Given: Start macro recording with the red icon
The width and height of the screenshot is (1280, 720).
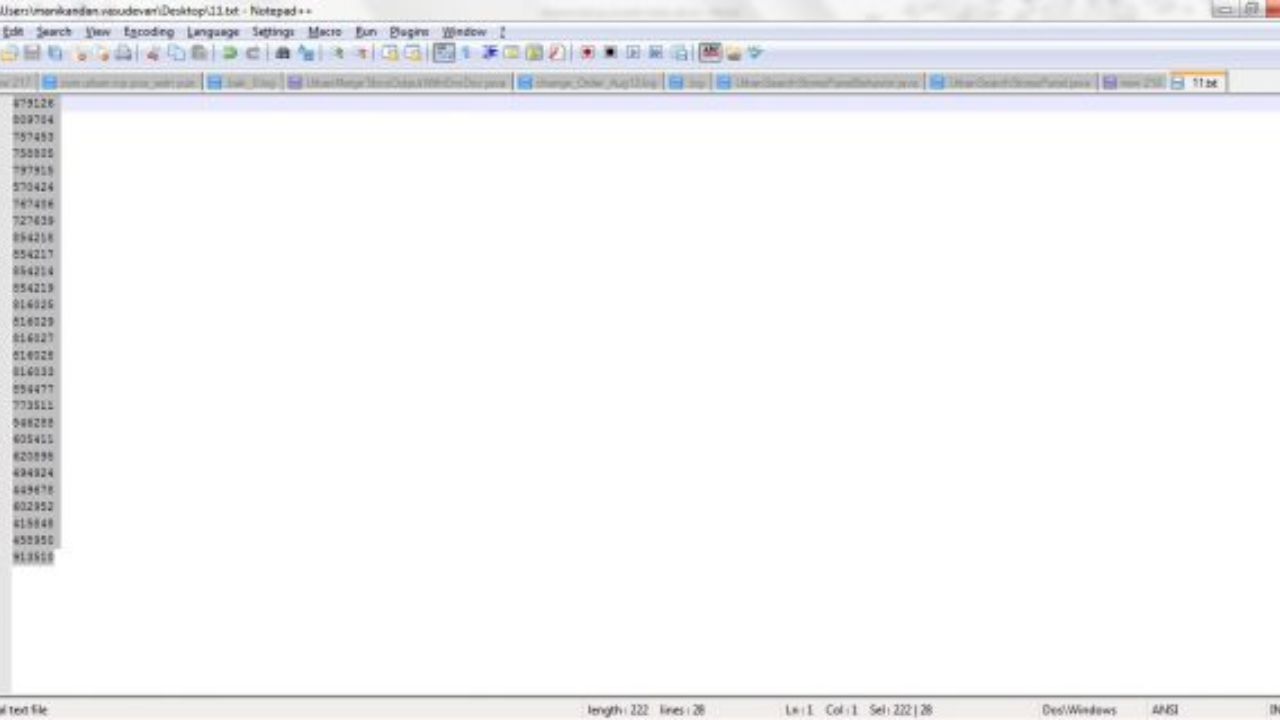Looking at the screenshot, I should click(x=587, y=53).
